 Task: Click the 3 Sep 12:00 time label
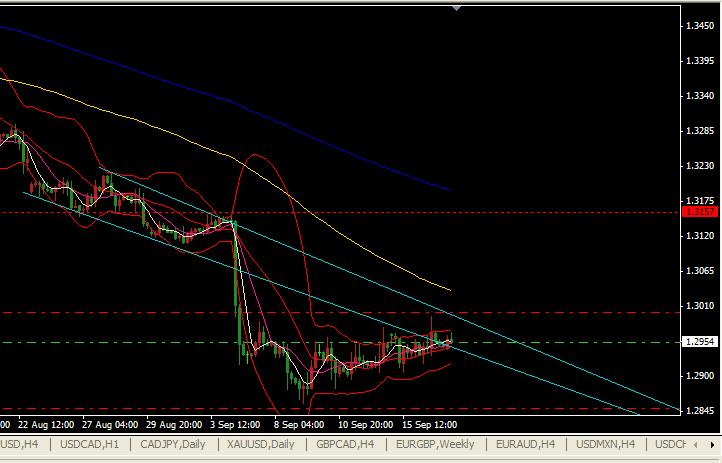pos(235,424)
